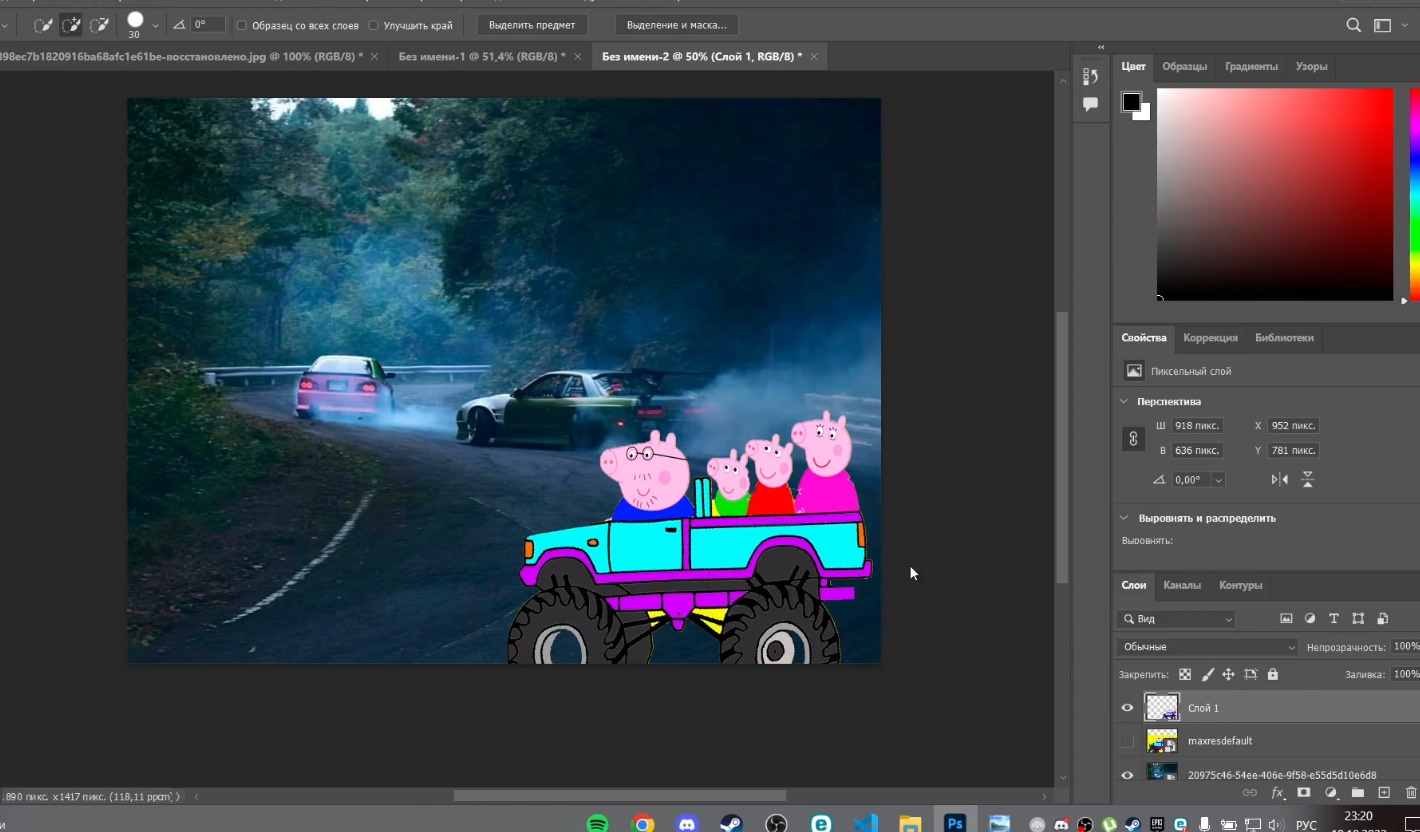Click the flip horizontal icon
The width and height of the screenshot is (1420, 832).
coord(1279,480)
